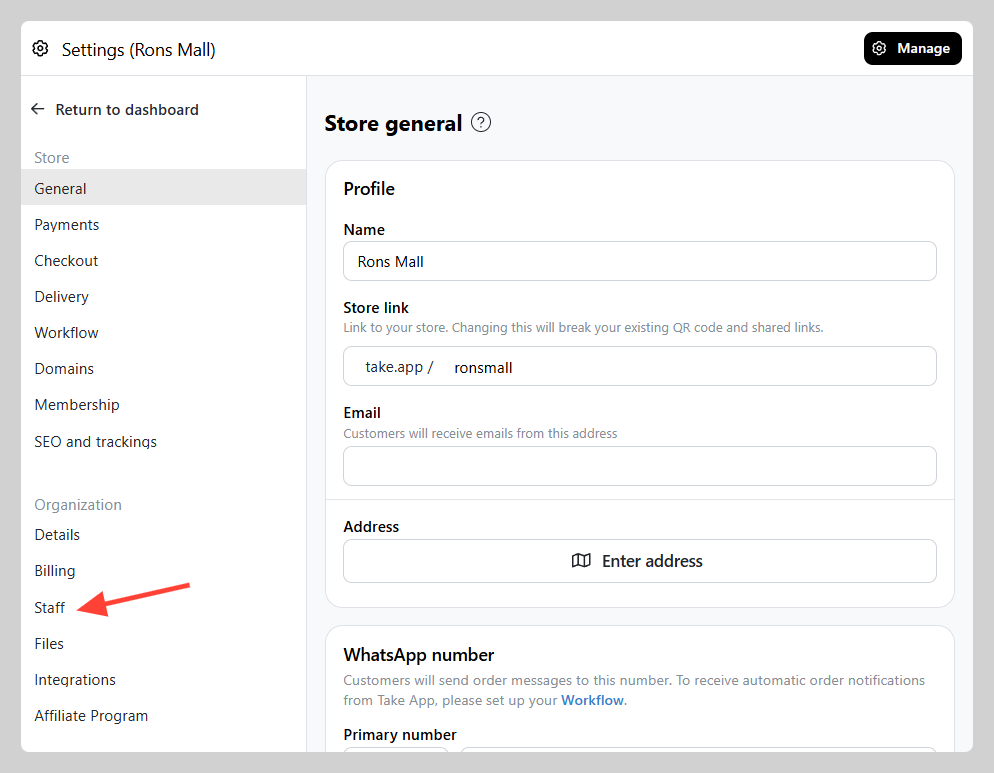Click the Primary number label
The width and height of the screenshot is (994, 773).
400,735
